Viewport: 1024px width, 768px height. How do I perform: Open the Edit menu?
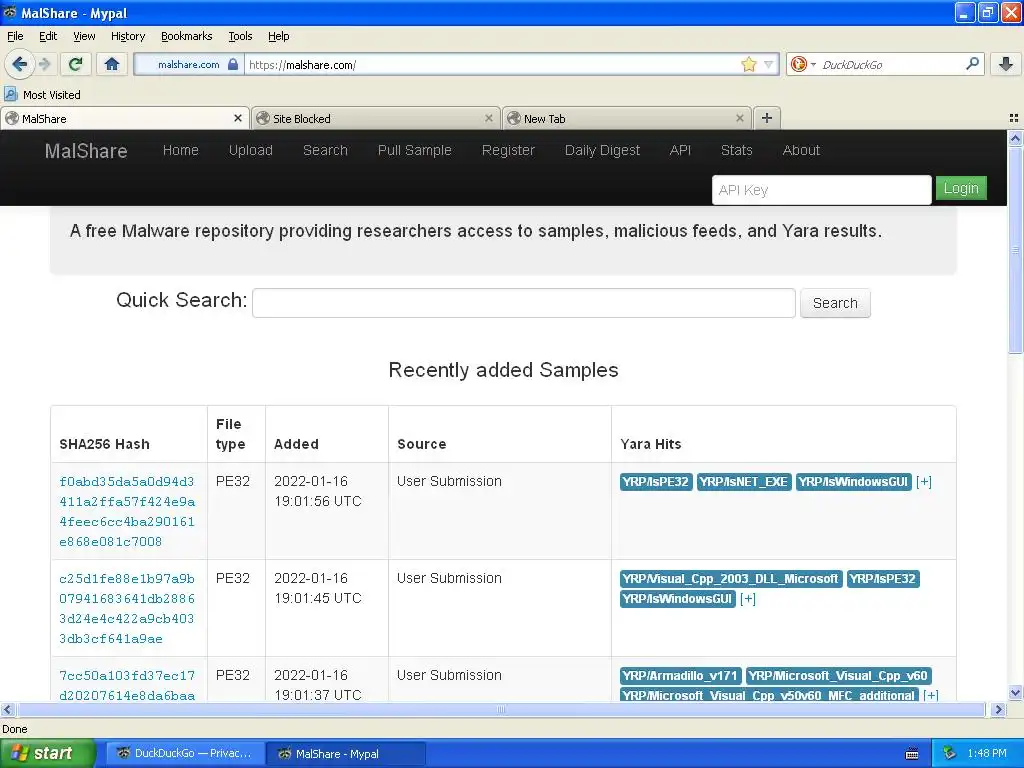(48, 36)
